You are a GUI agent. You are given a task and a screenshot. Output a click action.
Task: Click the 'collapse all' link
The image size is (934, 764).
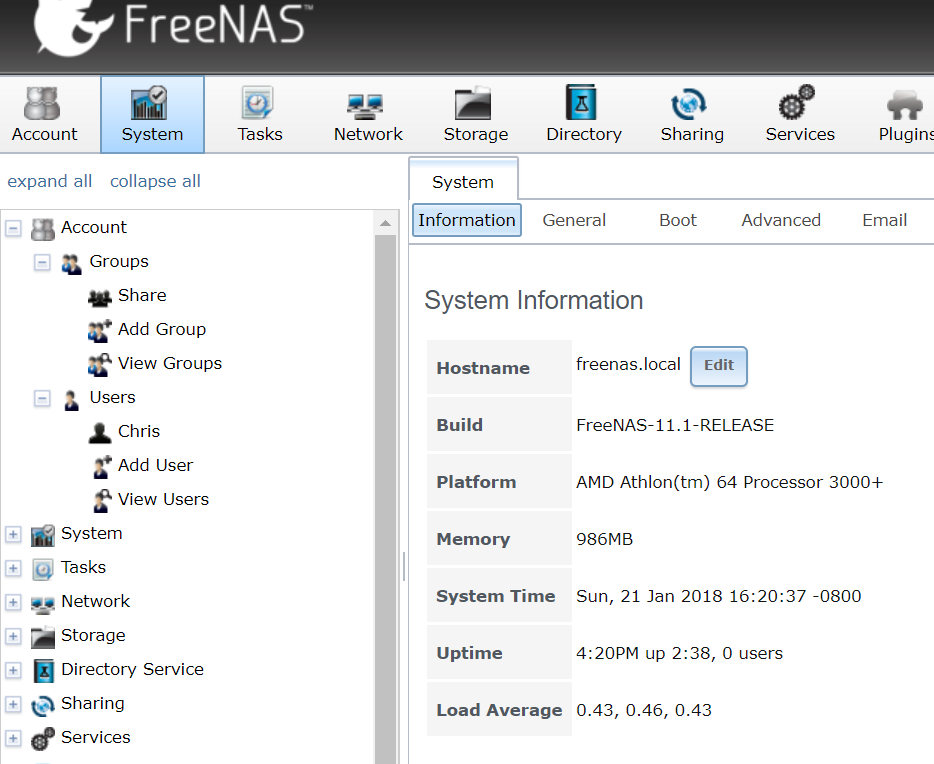click(x=155, y=181)
